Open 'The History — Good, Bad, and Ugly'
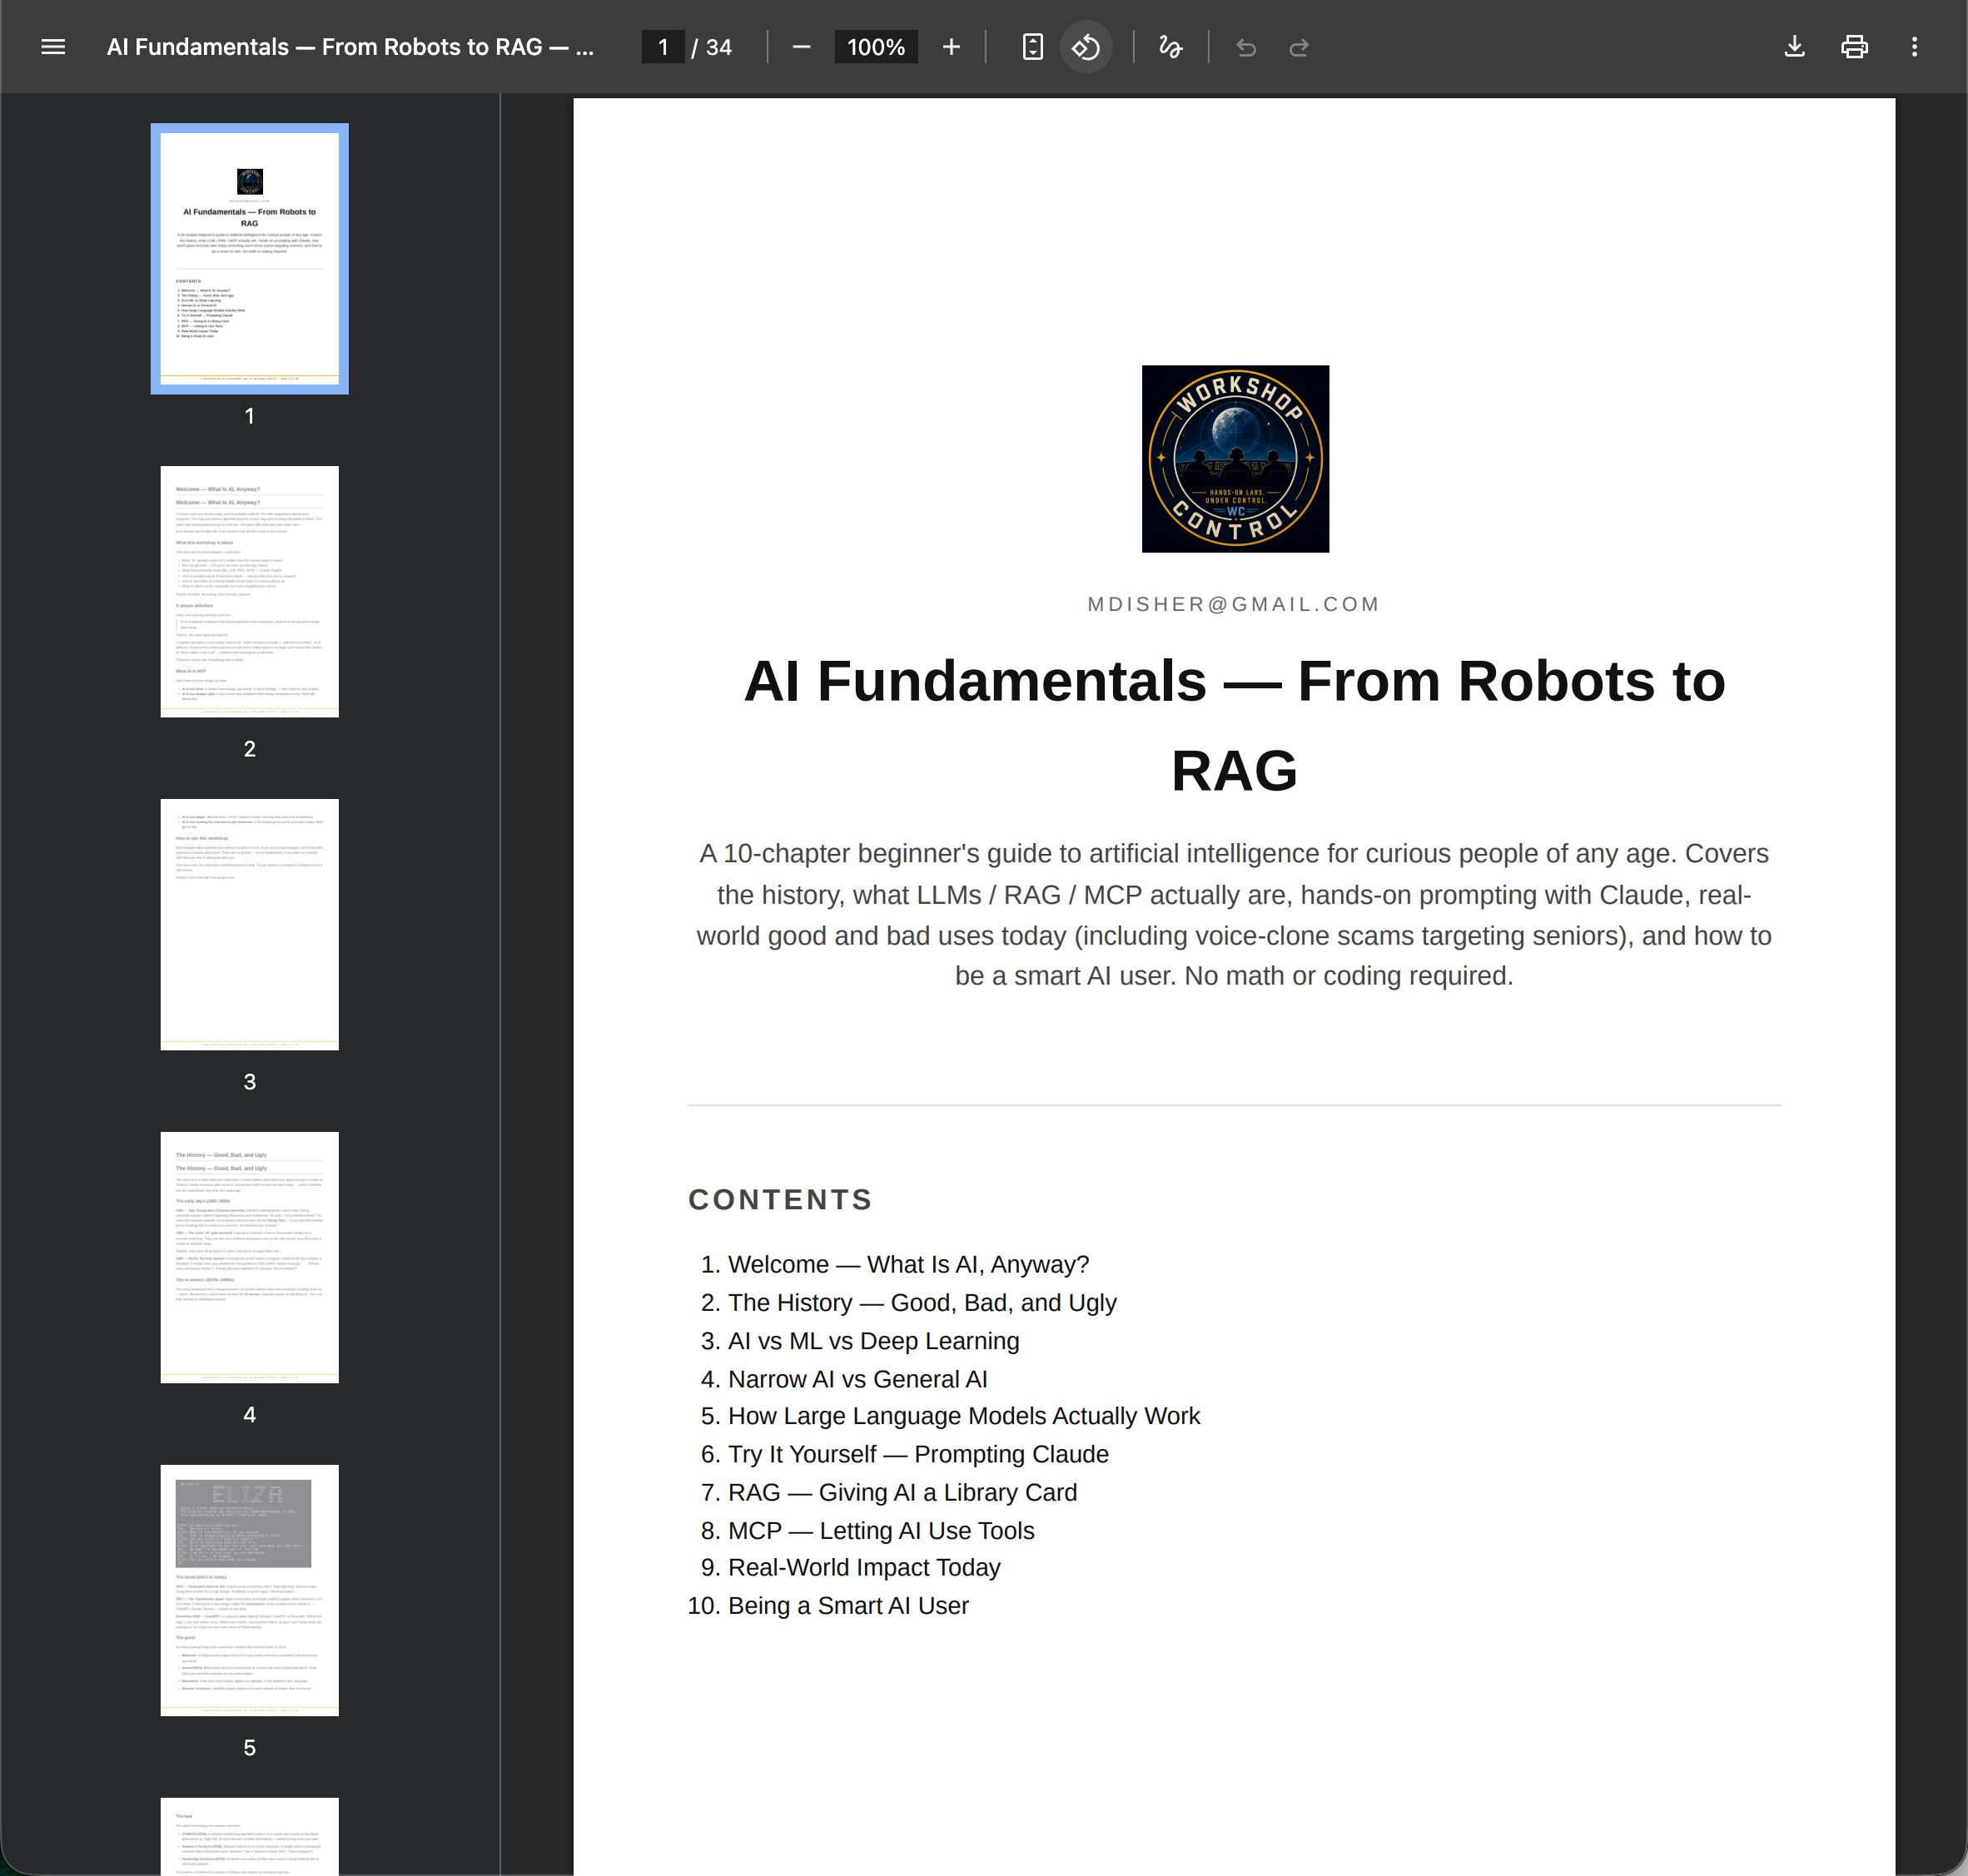Viewport: 1968px width, 1876px height. (x=922, y=1302)
